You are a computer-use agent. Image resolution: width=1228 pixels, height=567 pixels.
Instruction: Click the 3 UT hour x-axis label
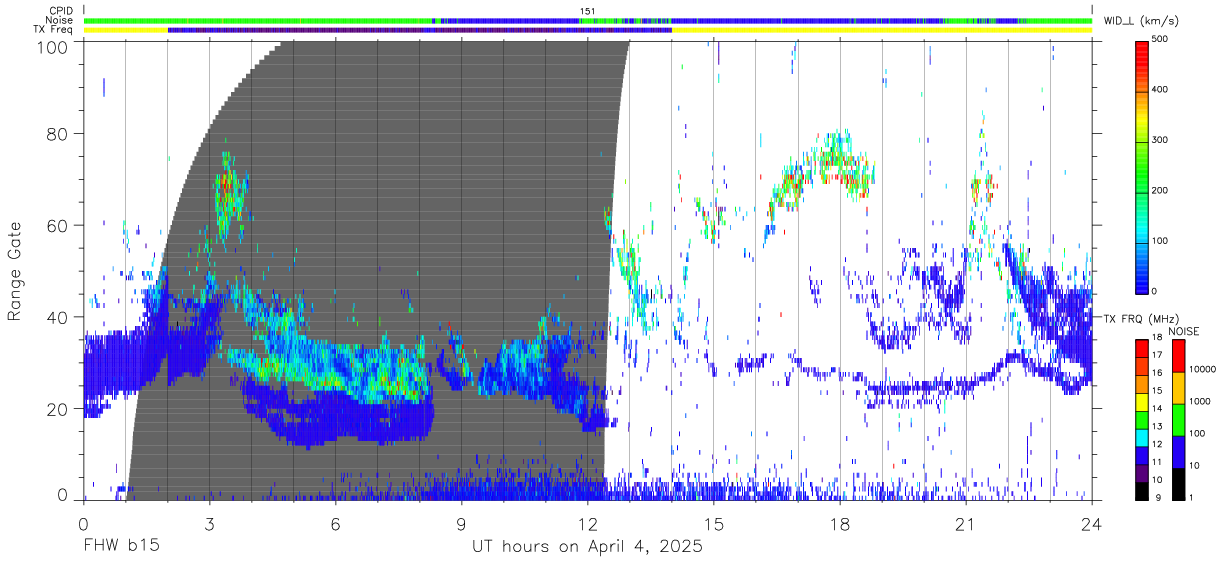click(x=209, y=523)
